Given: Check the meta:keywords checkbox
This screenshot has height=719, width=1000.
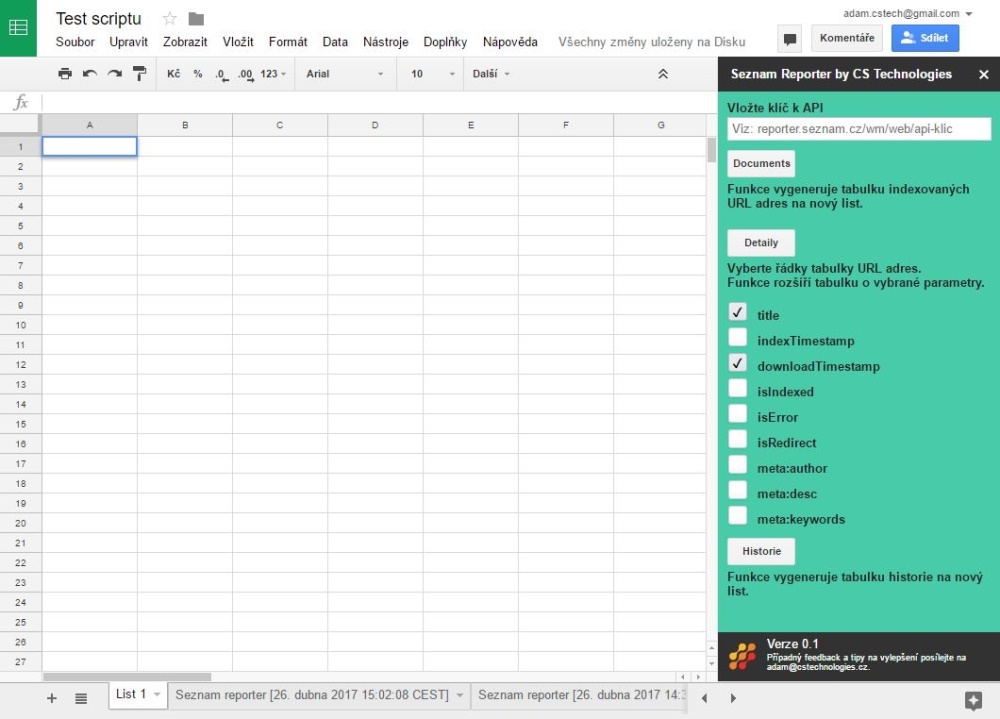Looking at the screenshot, I should pyautogui.click(x=737, y=515).
